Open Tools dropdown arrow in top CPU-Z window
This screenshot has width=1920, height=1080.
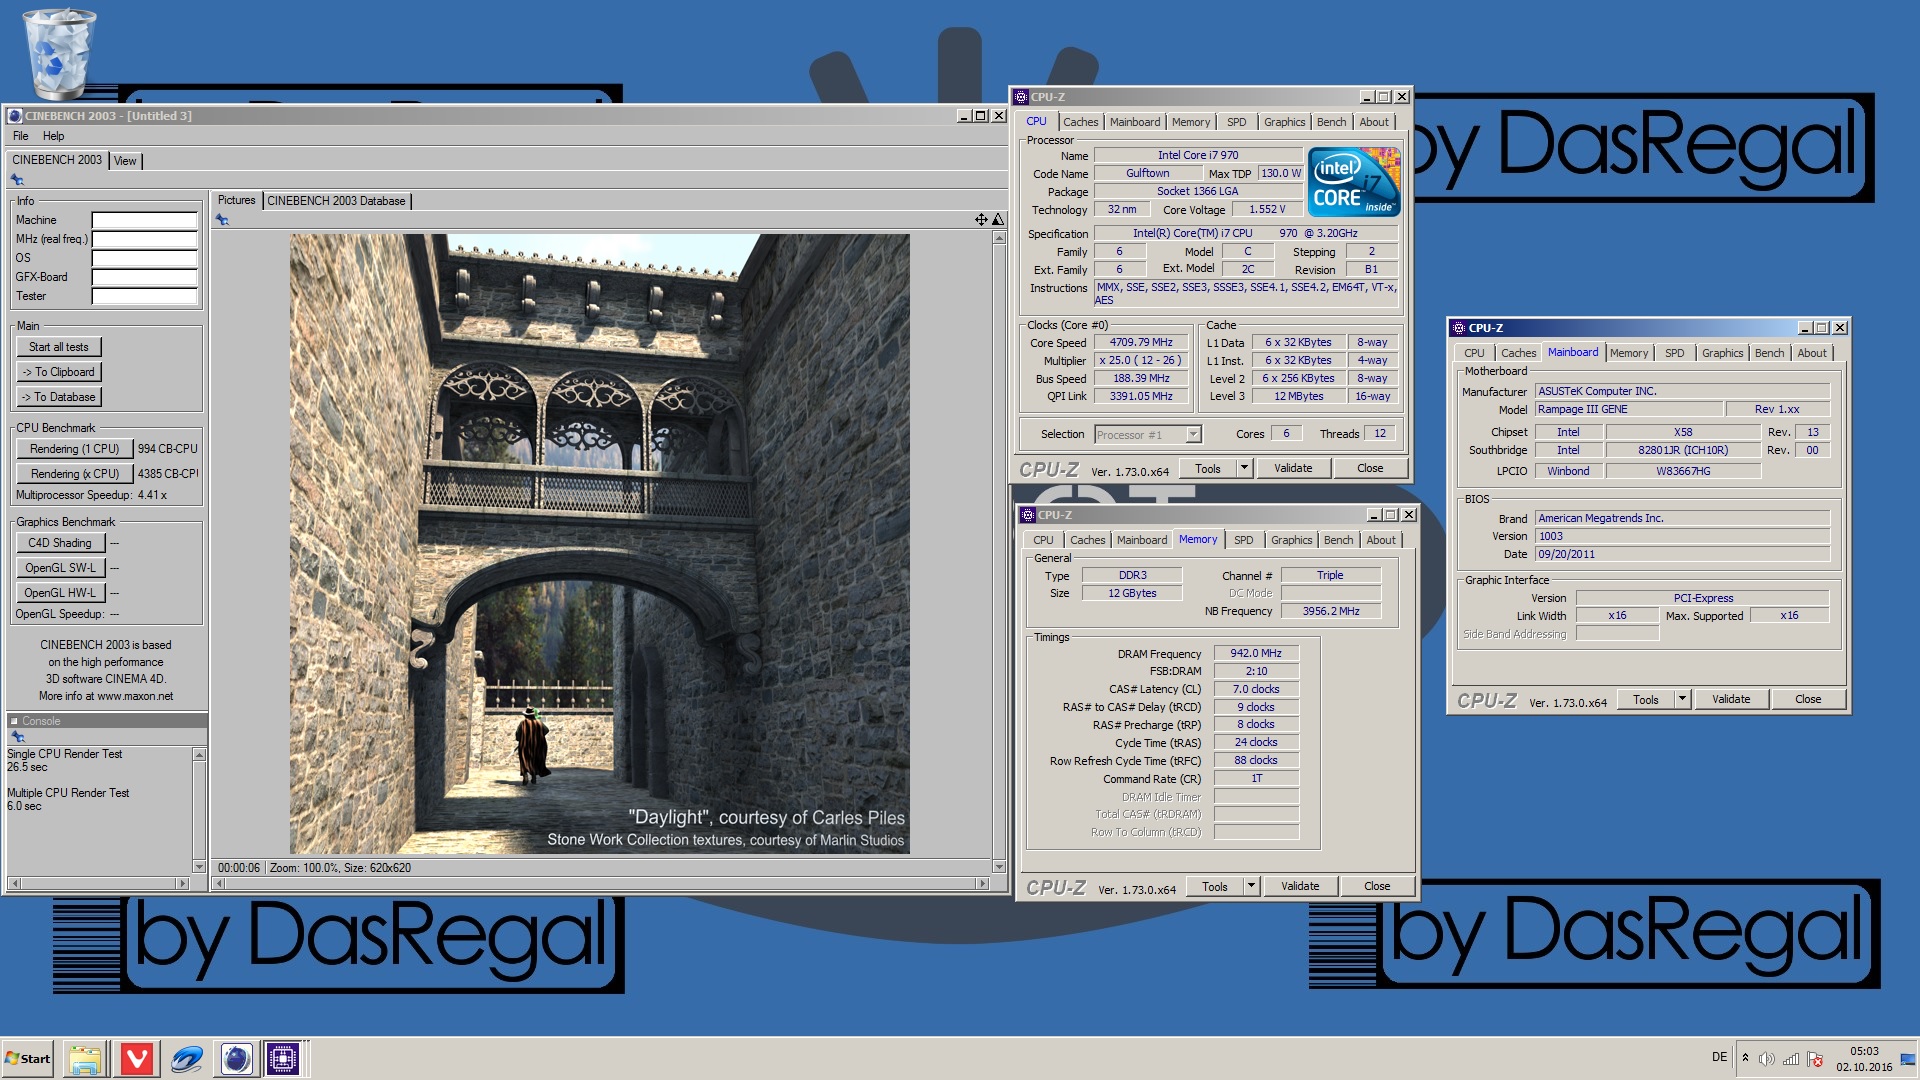pyautogui.click(x=1244, y=468)
